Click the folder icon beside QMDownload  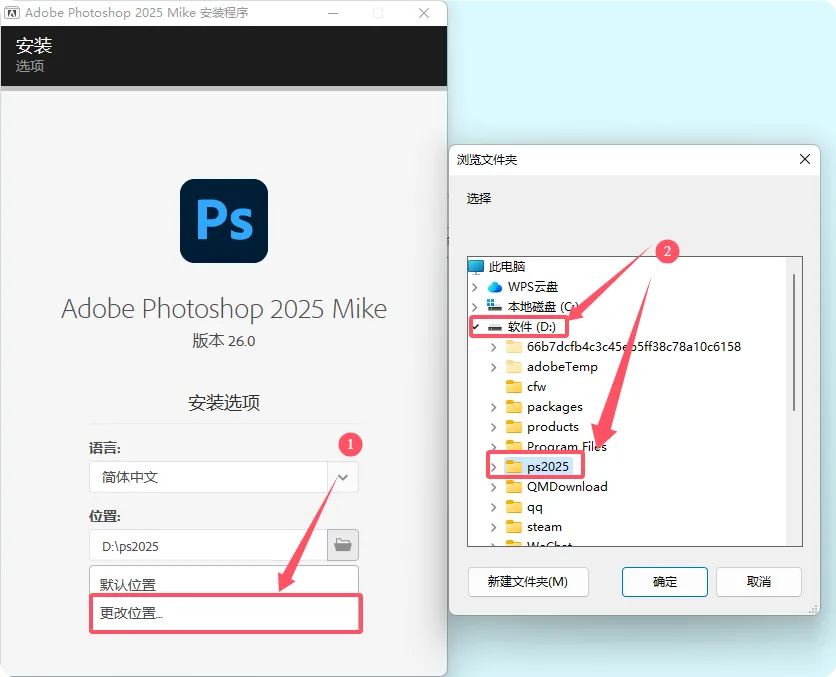pos(514,487)
